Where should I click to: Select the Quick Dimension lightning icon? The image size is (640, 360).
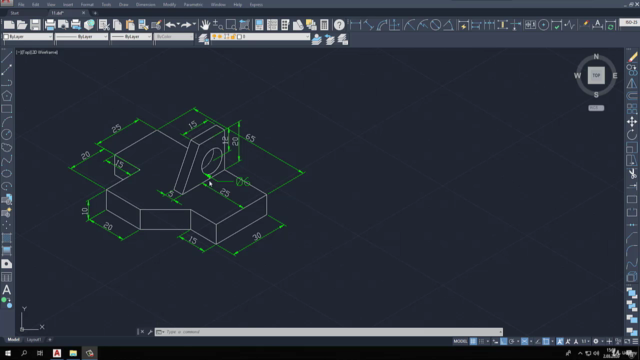pyautogui.click(x=463, y=25)
